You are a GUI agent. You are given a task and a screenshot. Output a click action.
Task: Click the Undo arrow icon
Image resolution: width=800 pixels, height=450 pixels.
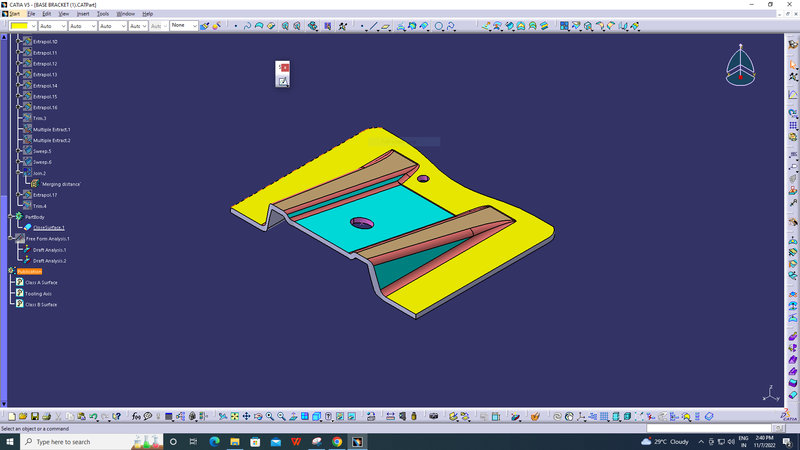click(93, 416)
